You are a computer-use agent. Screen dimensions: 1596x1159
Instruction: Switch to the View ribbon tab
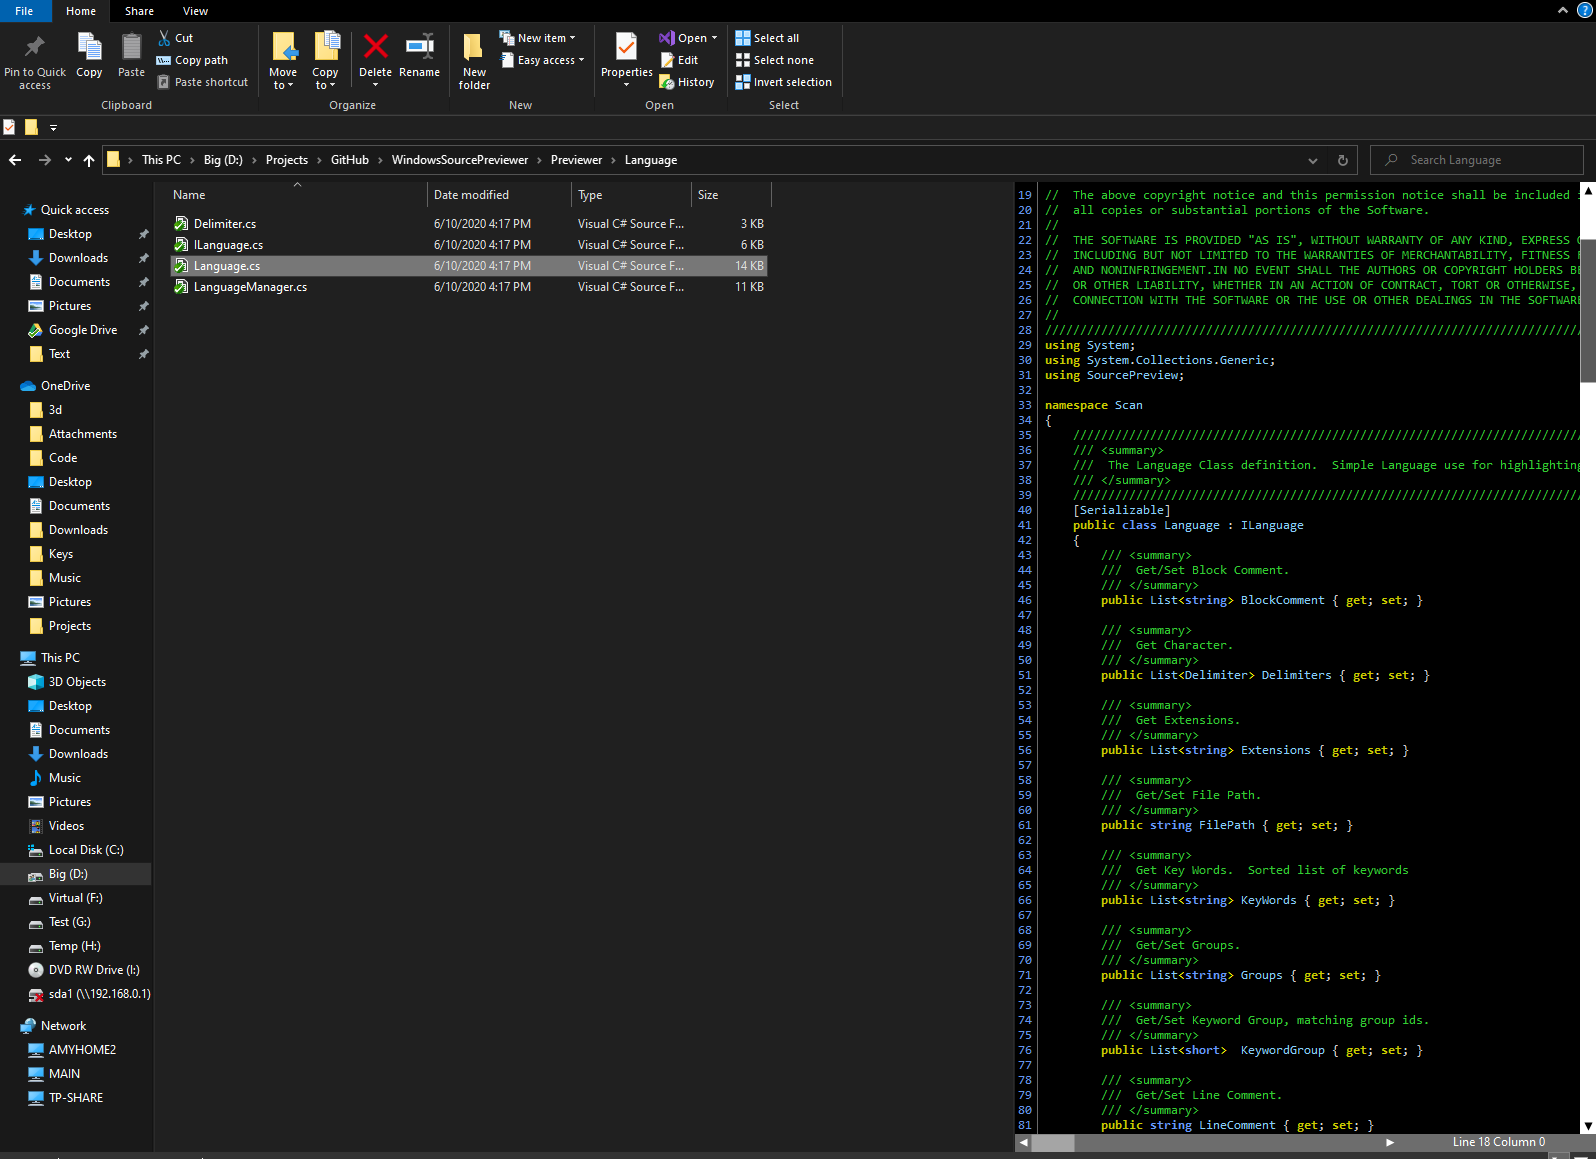(195, 11)
